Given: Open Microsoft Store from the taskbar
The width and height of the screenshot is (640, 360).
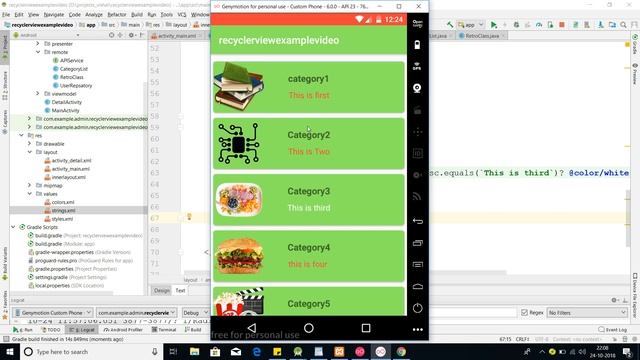Looking at the screenshot, I should point(215,351).
